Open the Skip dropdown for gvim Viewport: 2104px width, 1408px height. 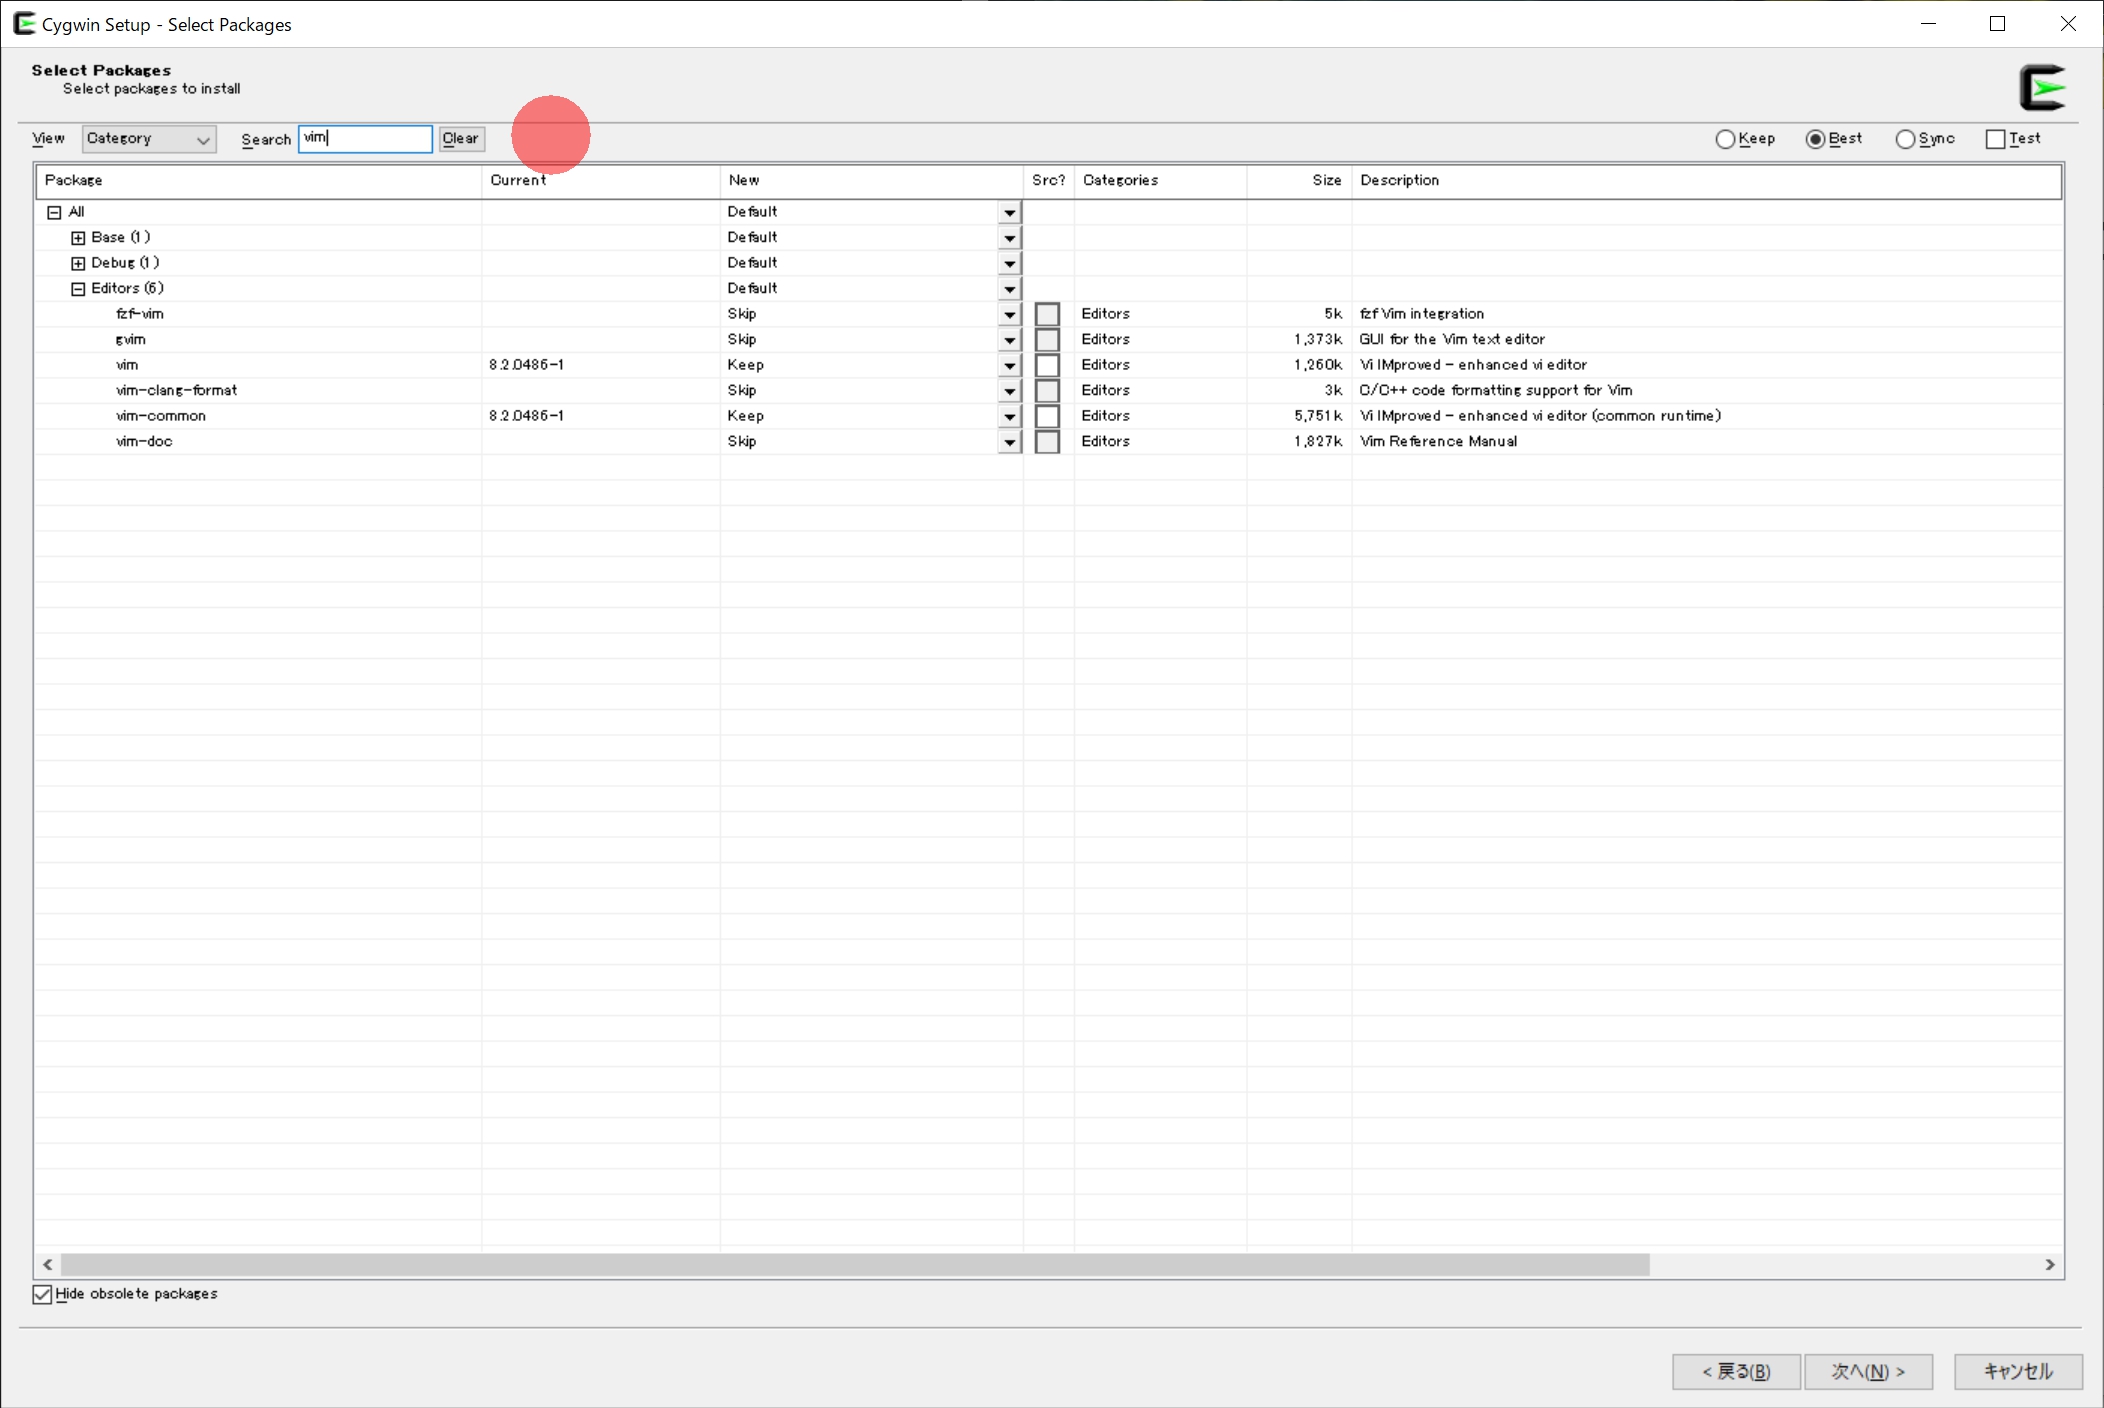pyautogui.click(x=1010, y=340)
